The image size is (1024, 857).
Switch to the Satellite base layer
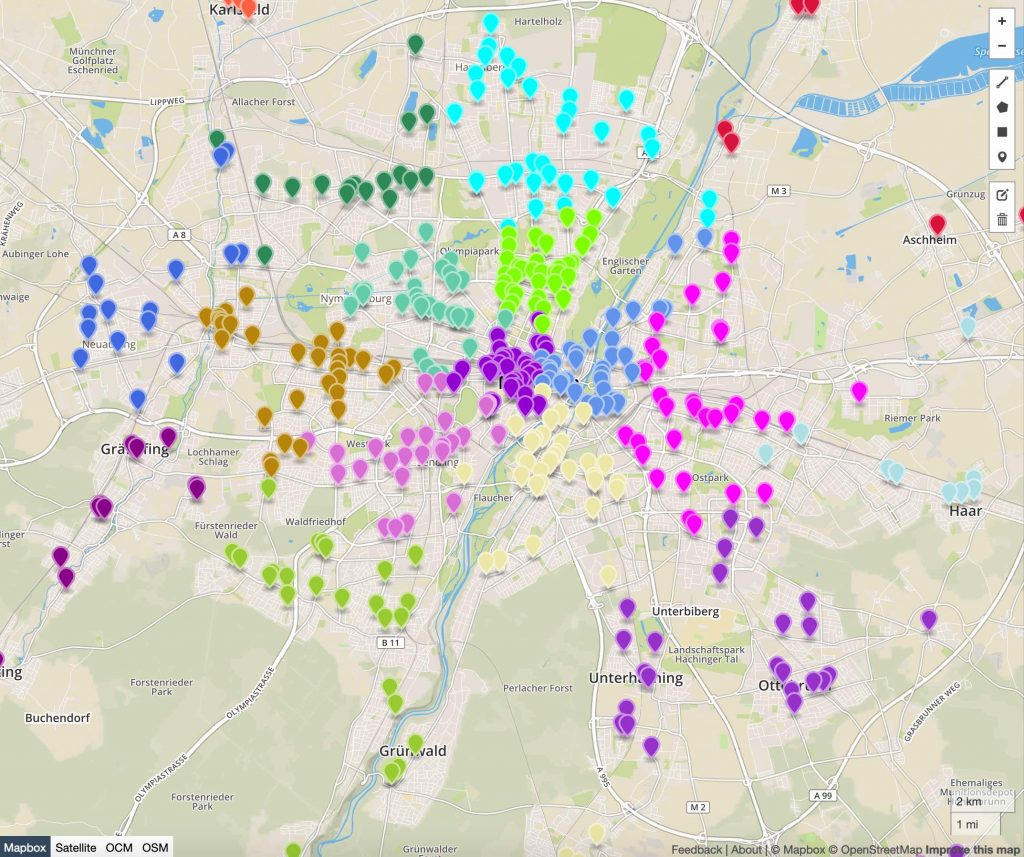coord(76,847)
